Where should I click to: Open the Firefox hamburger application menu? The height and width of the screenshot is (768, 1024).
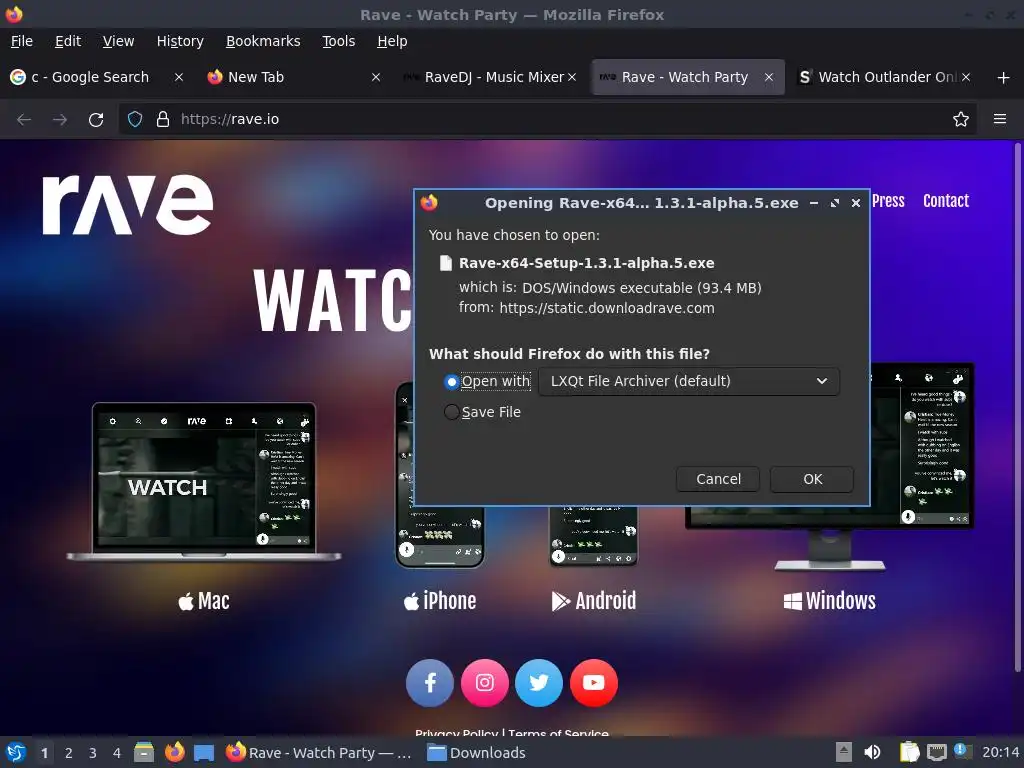tap(999, 119)
